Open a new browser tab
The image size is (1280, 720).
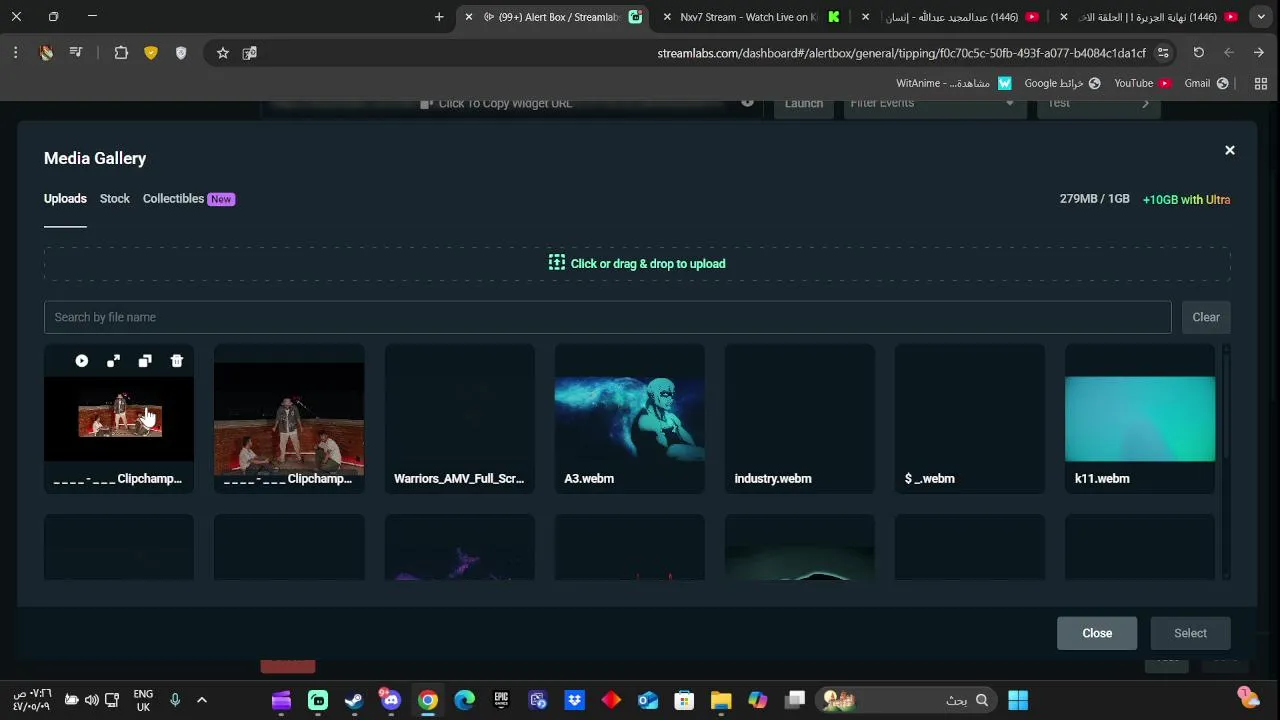click(x=439, y=17)
